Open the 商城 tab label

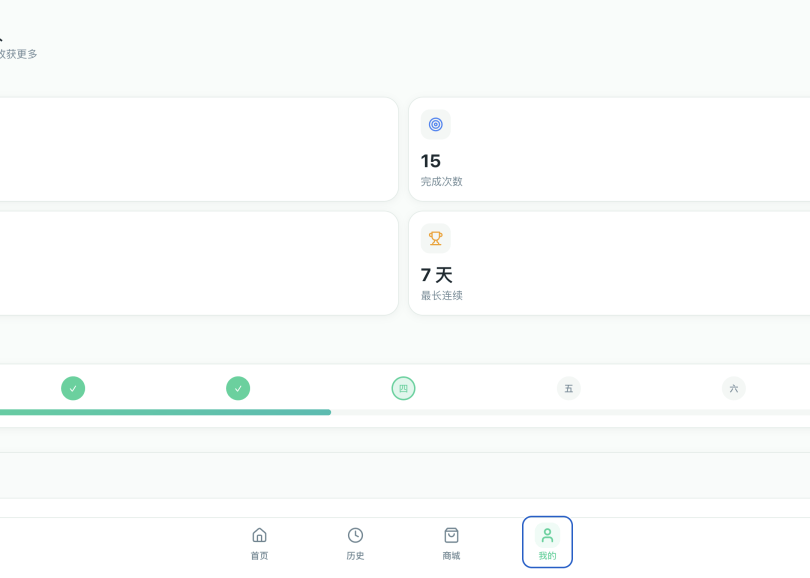click(451, 556)
